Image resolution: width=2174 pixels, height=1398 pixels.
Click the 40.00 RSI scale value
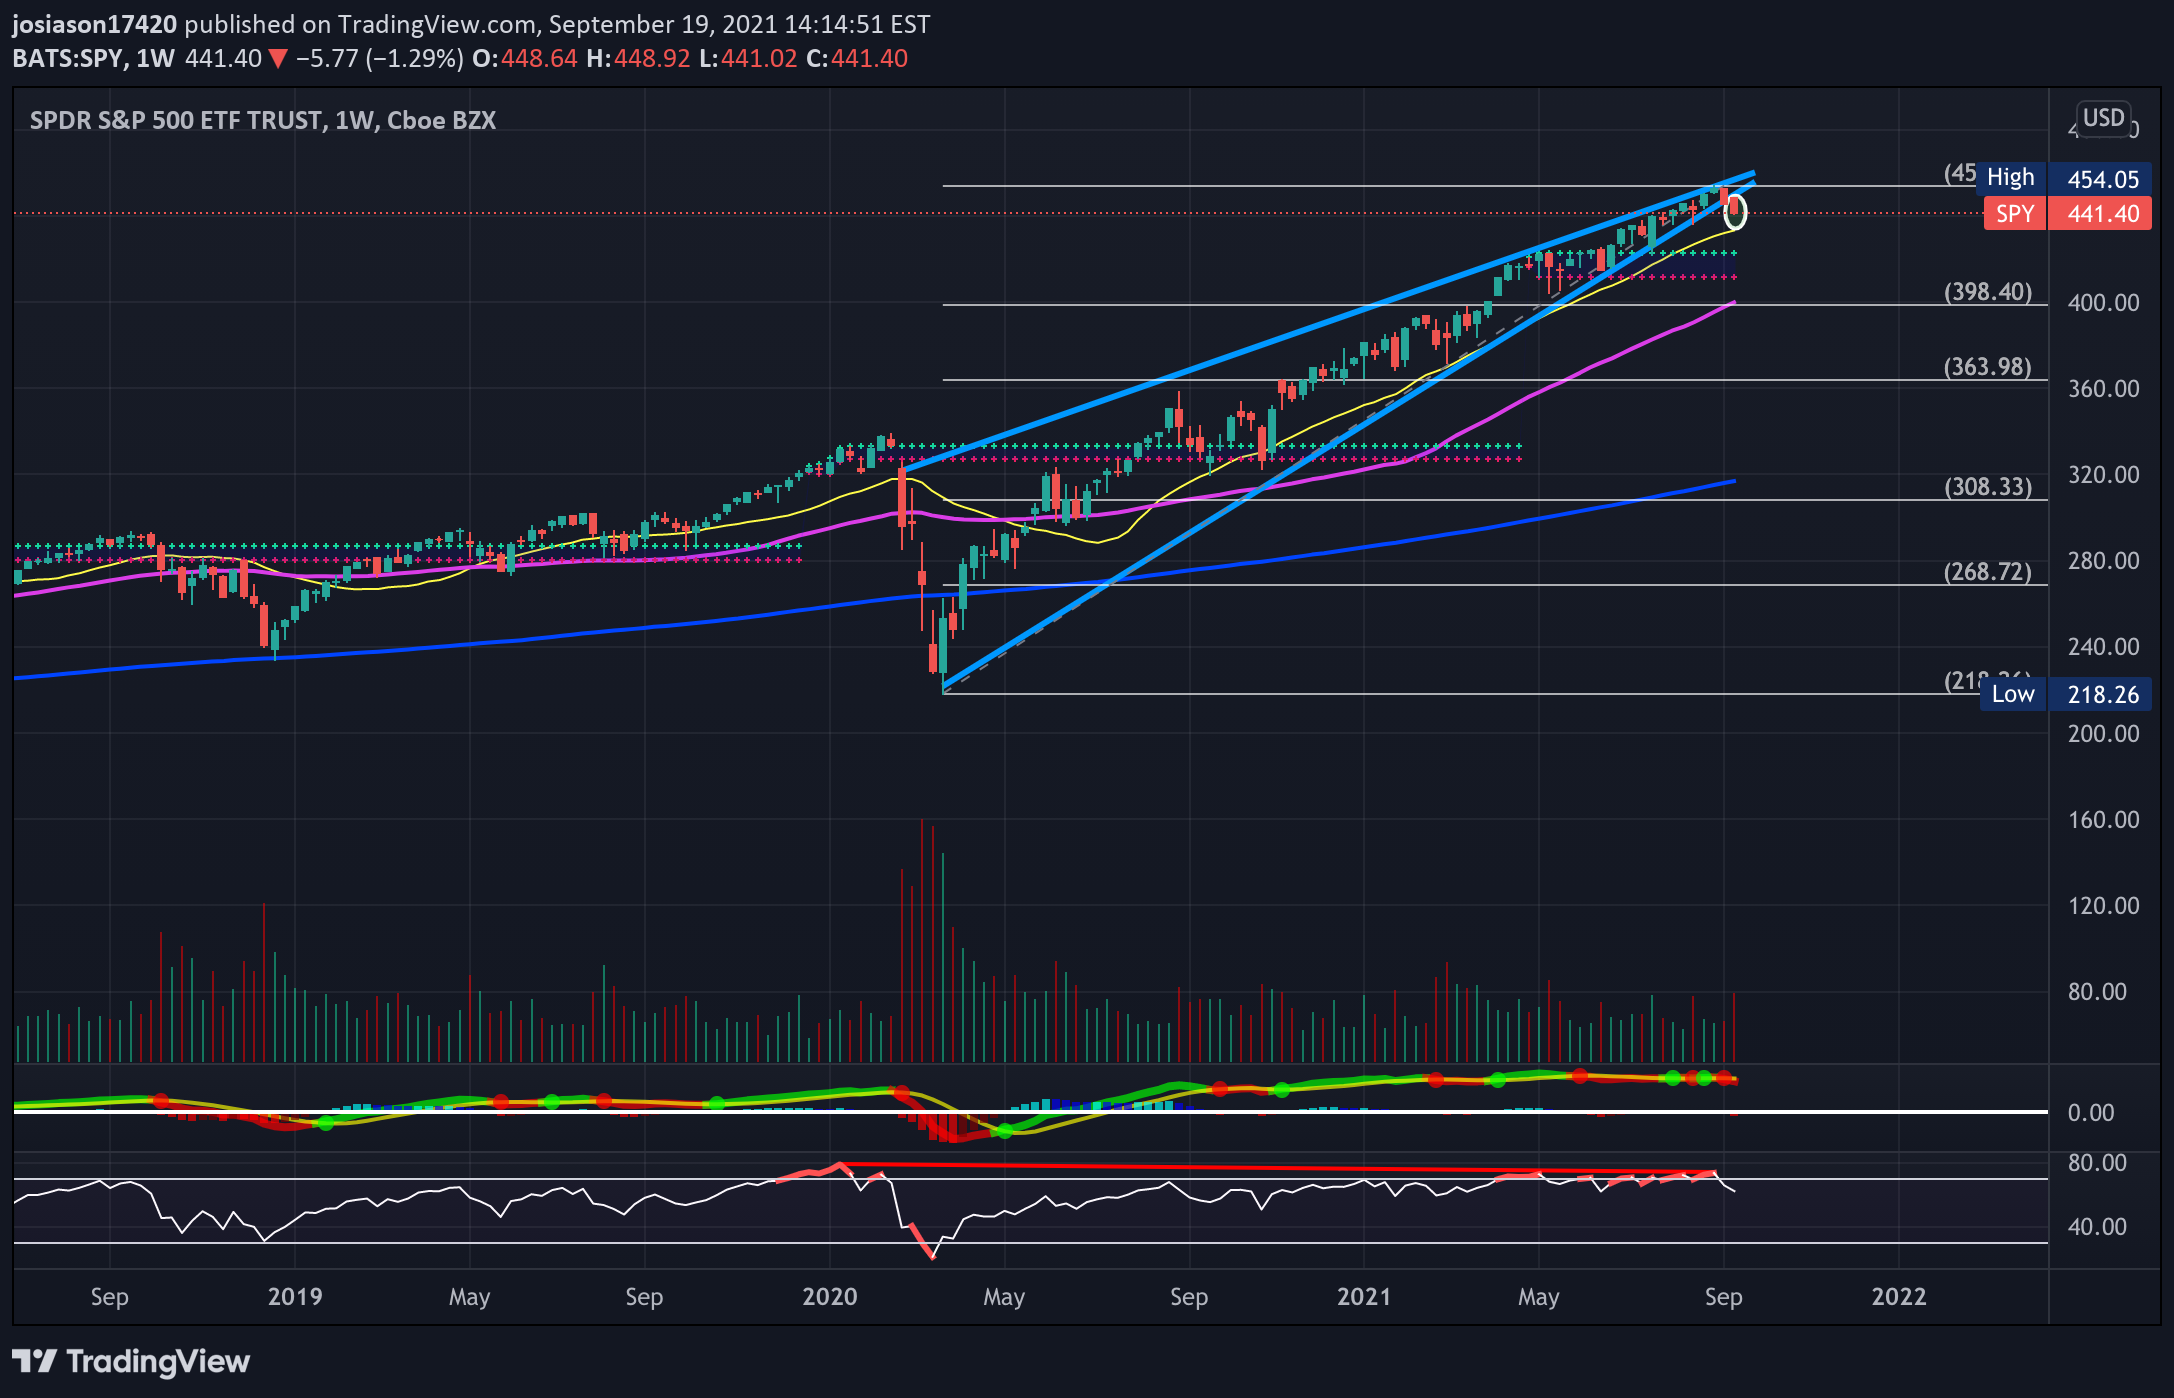coord(2097,1226)
